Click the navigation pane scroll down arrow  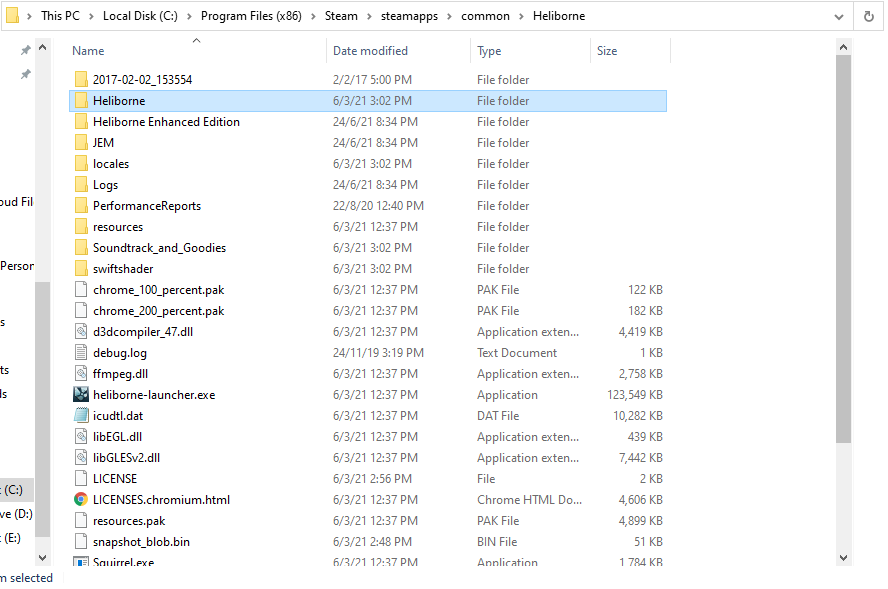click(42, 557)
